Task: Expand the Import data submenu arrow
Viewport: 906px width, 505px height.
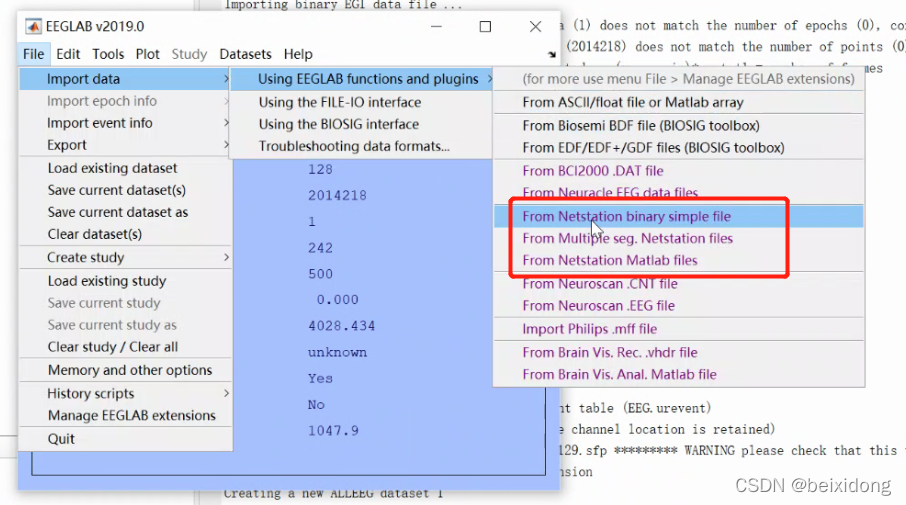Action: point(226,79)
